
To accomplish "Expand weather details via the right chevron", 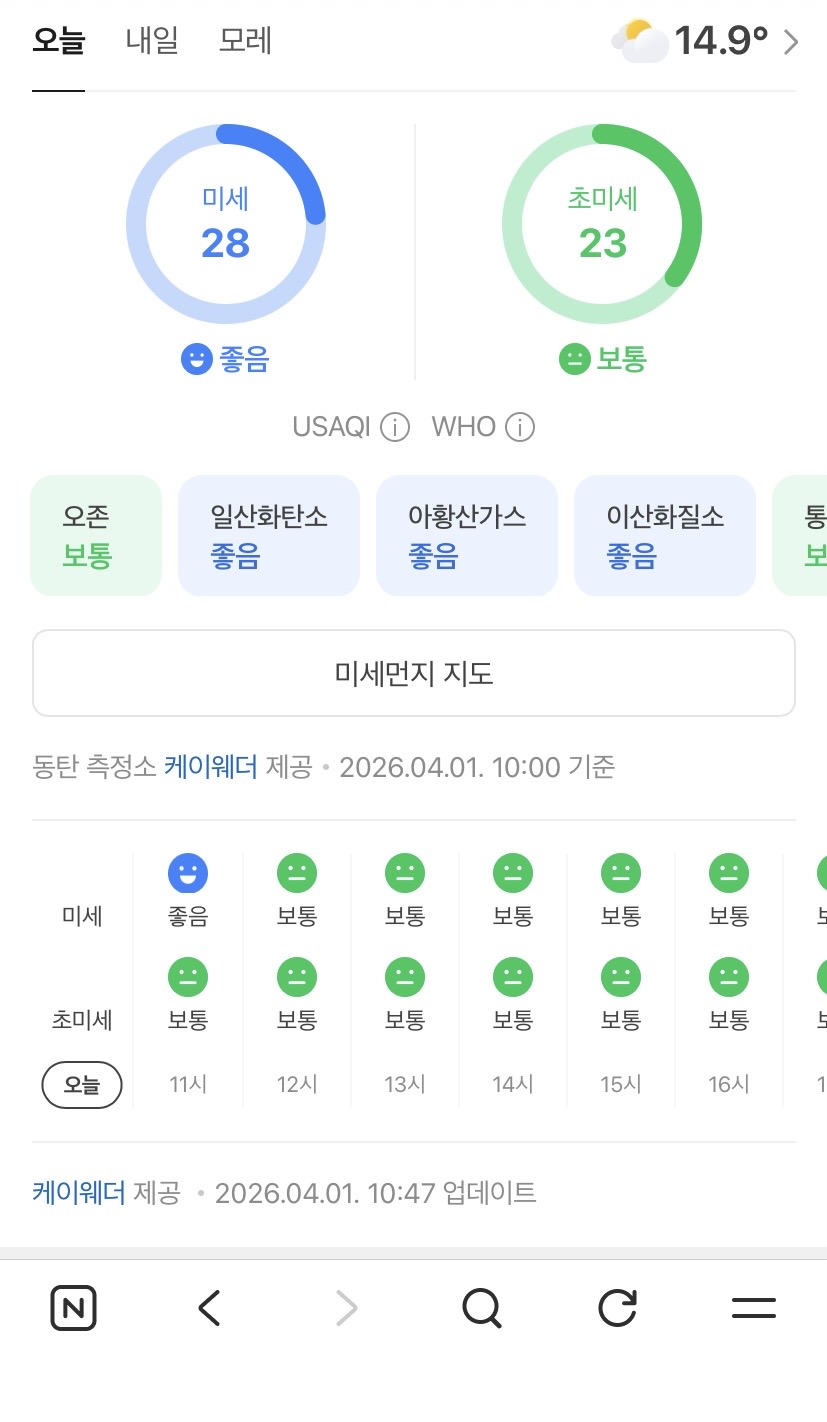I will point(791,42).
